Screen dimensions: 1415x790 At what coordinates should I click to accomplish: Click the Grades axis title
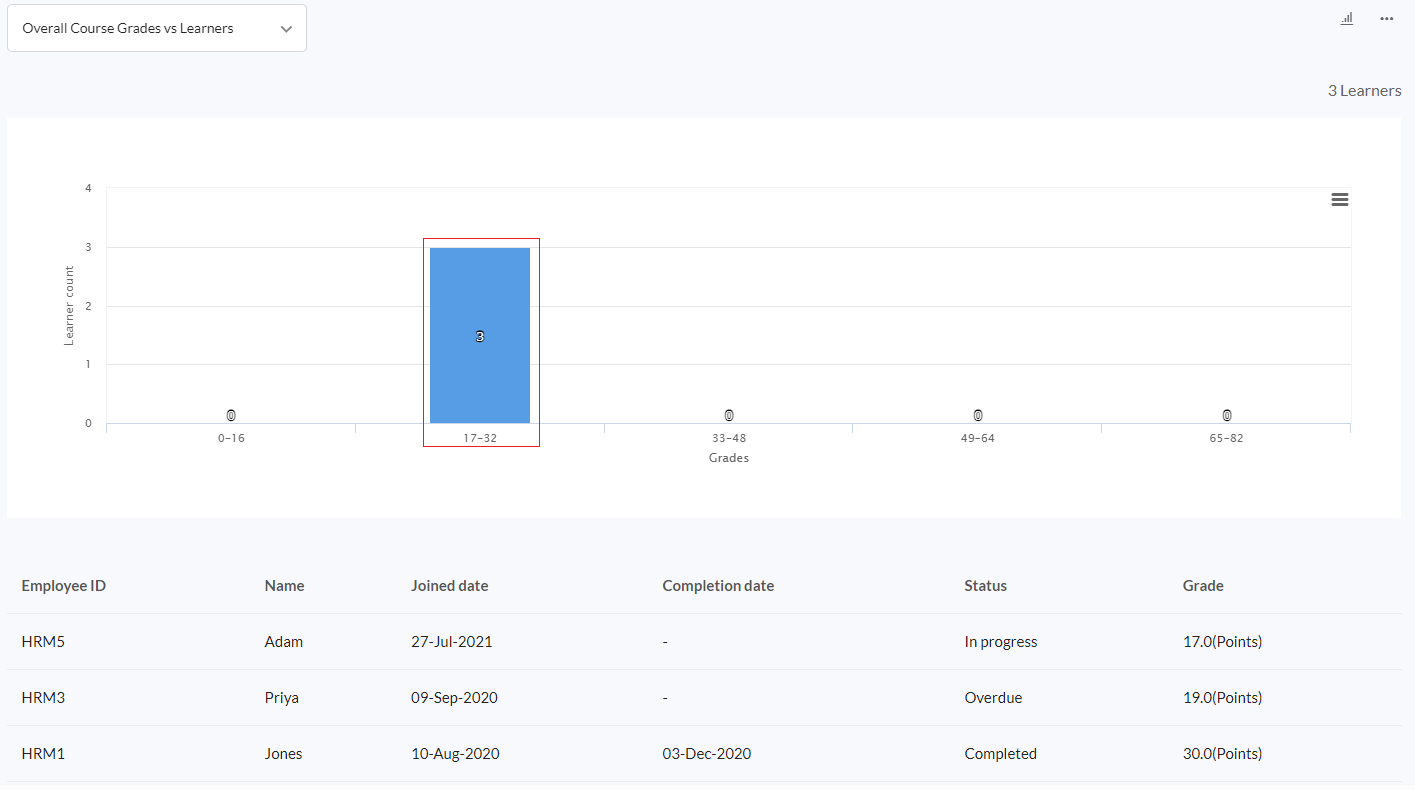pos(729,458)
